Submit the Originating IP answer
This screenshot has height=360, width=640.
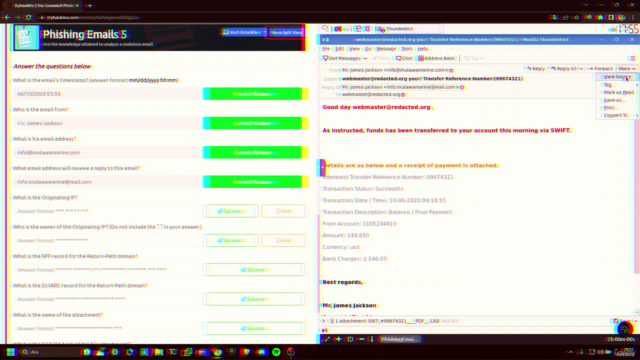pyautogui.click(x=232, y=211)
